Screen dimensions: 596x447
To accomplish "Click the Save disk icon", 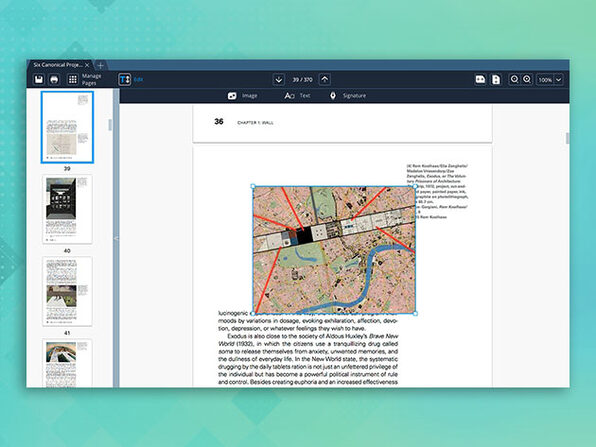I will click(x=39, y=79).
